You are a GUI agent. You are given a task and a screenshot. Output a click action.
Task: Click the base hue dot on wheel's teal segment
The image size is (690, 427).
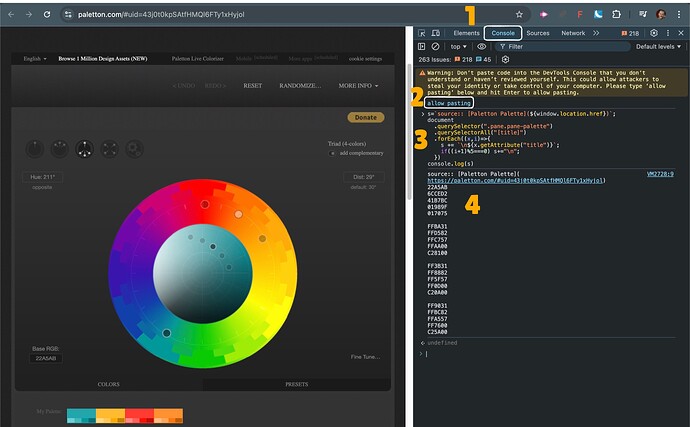pyautogui.click(x=167, y=333)
